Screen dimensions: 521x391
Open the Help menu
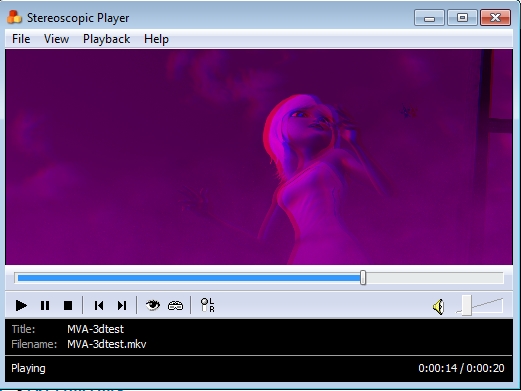(156, 39)
